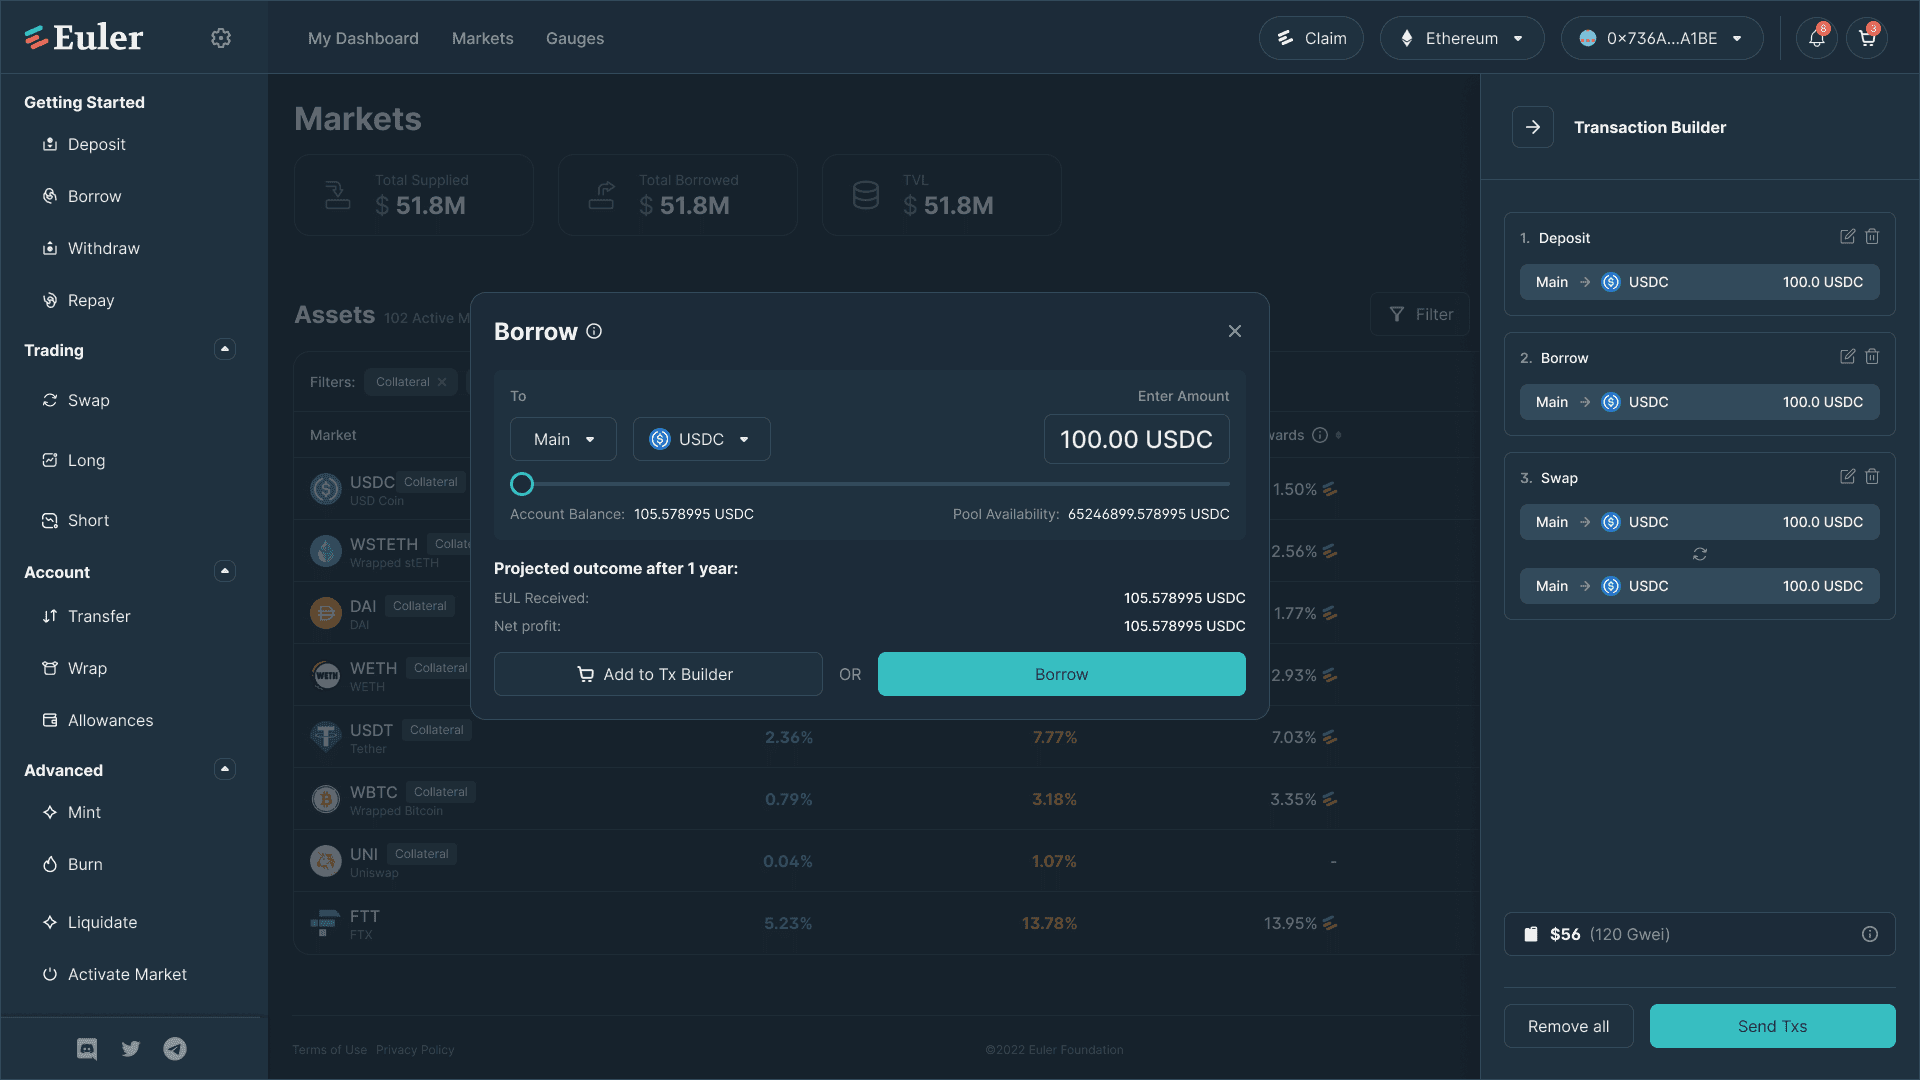Click Add to Tx Builder button
Image resolution: width=1920 pixels, height=1080 pixels.
click(x=658, y=674)
